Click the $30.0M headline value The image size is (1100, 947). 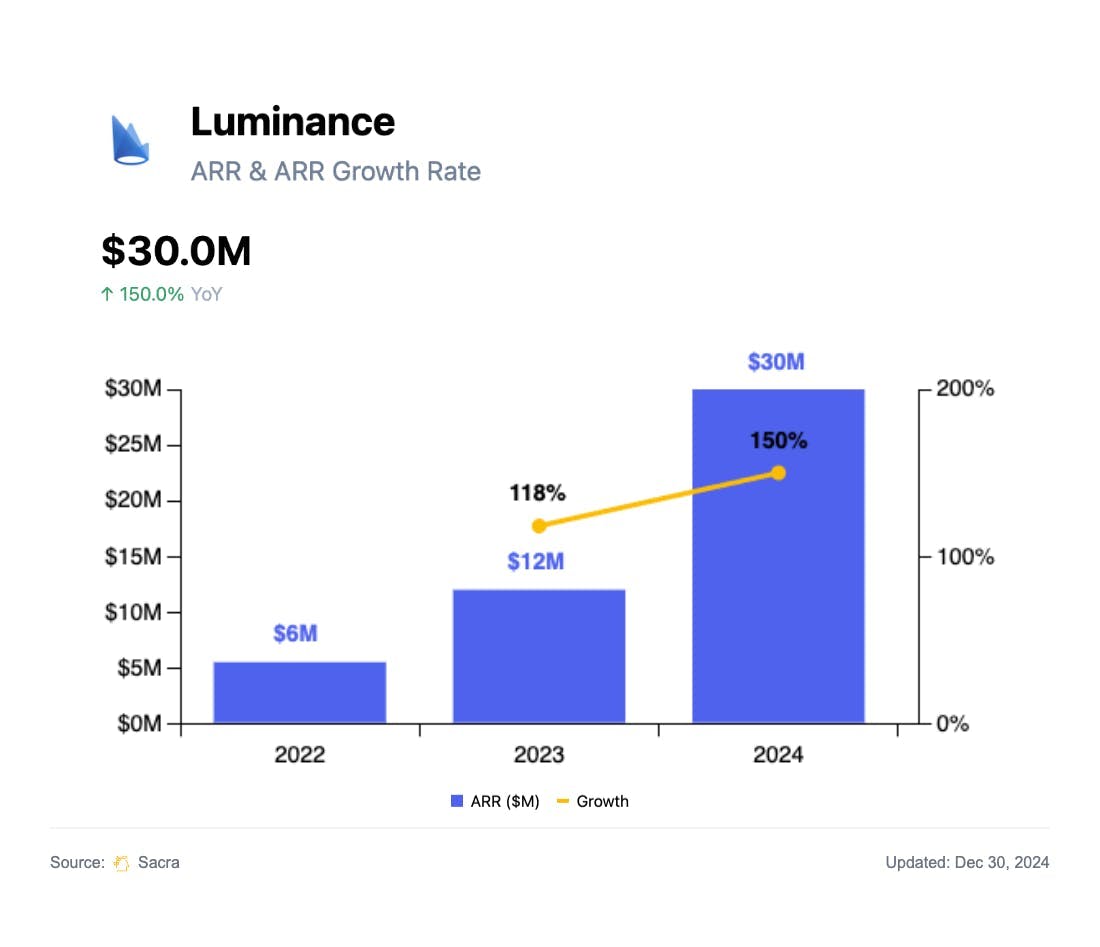point(176,250)
